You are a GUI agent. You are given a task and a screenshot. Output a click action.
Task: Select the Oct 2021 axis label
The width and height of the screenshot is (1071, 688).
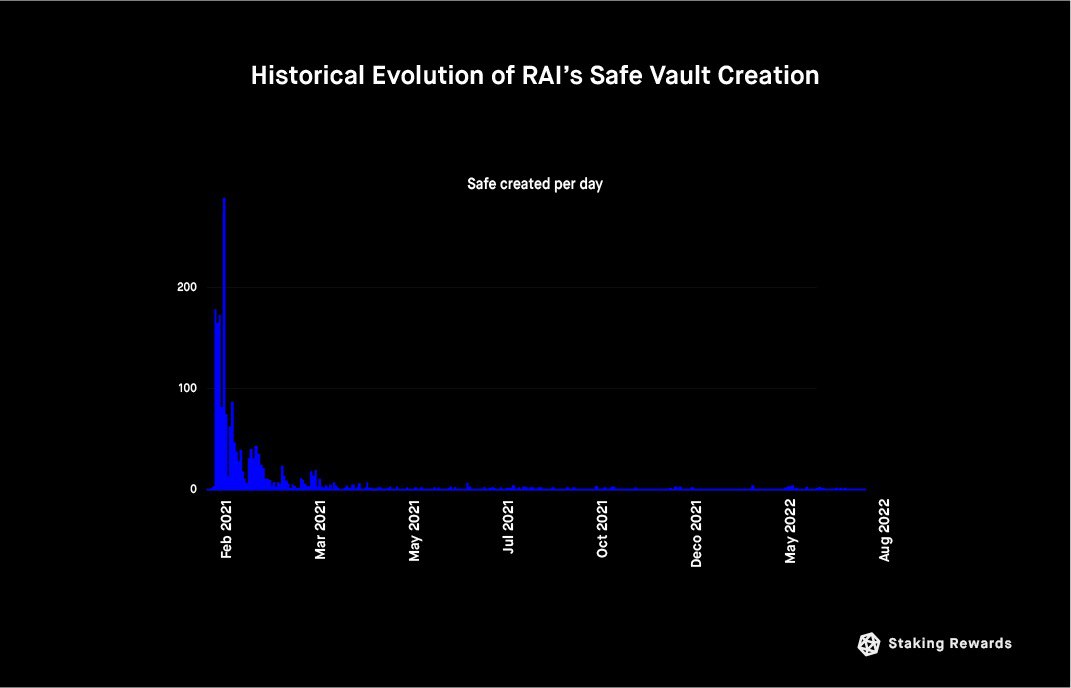[602, 529]
